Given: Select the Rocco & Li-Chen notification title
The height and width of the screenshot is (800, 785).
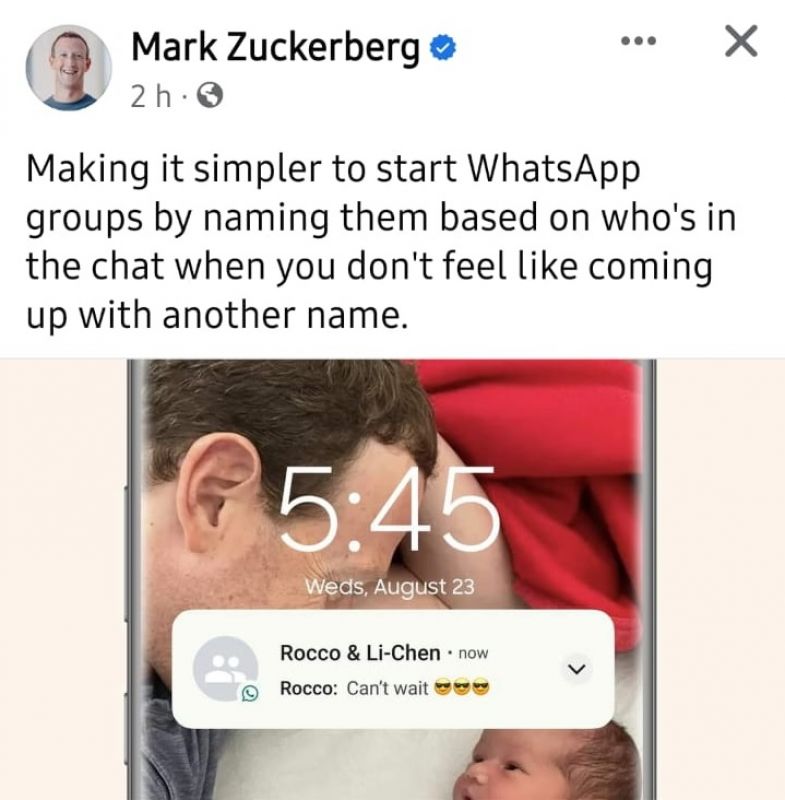Looking at the screenshot, I should (x=360, y=653).
